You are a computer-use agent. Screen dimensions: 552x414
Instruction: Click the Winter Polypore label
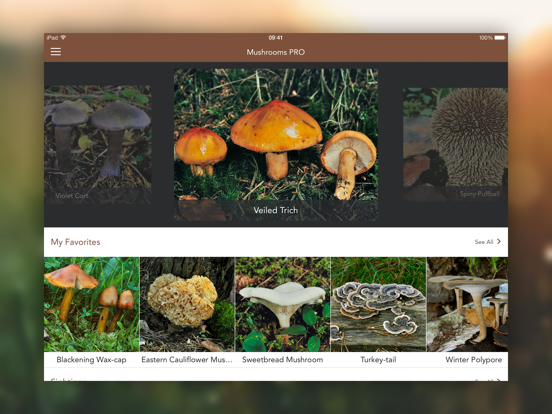(473, 360)
